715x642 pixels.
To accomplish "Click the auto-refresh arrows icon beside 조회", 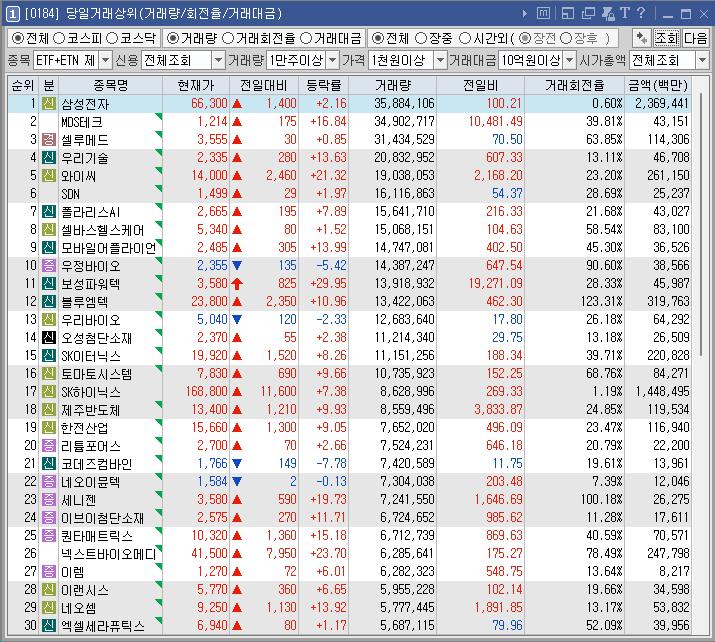I will [642, 38].
